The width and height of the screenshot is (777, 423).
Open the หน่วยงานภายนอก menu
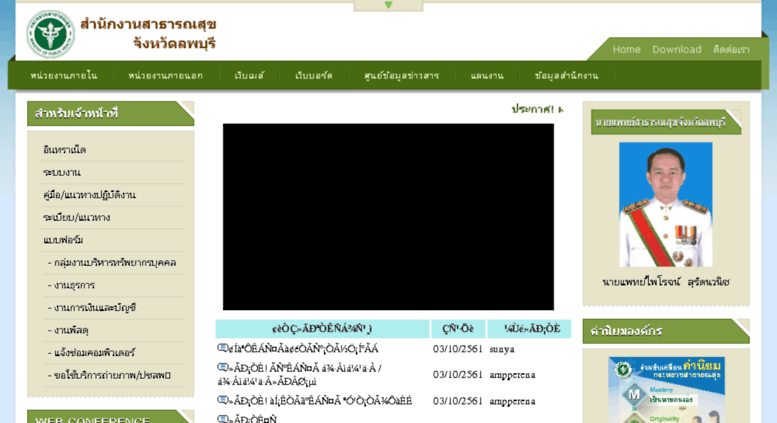[x=166, y=76]
